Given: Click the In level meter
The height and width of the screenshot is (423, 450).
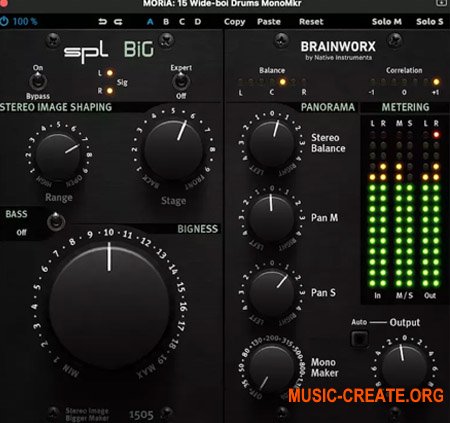Looking at the screenshot, I should click(x=378, y=209).
